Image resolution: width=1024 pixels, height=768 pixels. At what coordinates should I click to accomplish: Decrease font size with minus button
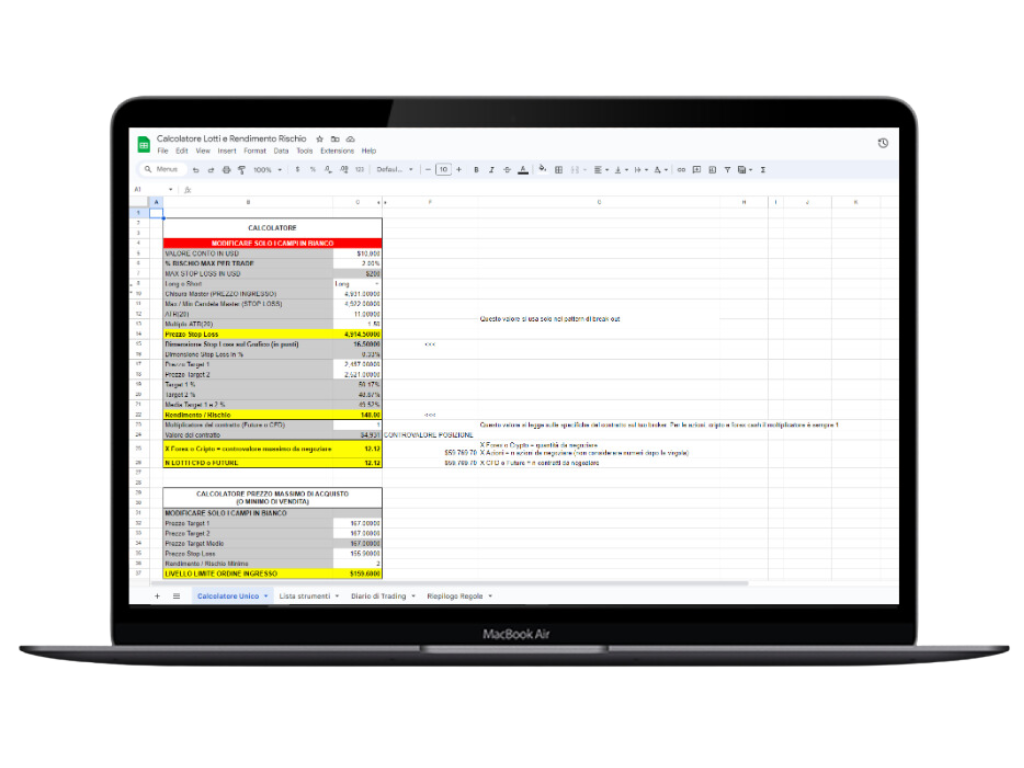click(x=428, y=170)
